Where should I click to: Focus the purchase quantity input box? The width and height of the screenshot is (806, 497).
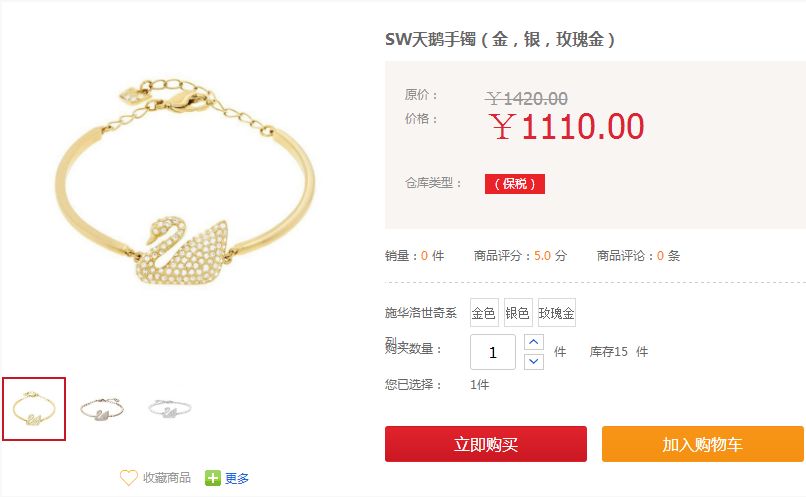493,352
